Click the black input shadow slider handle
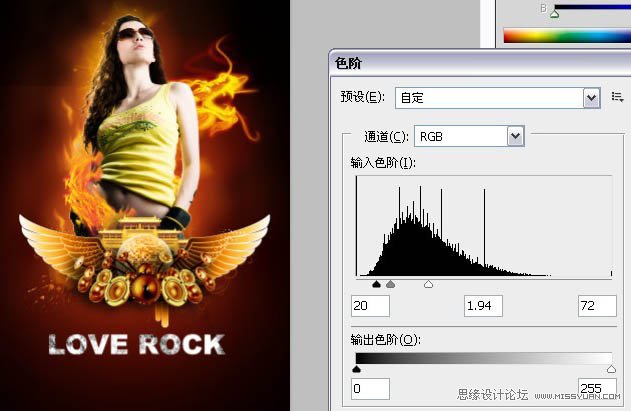Image resolution: width=631 pixels, height=411 pixels. 376,284
